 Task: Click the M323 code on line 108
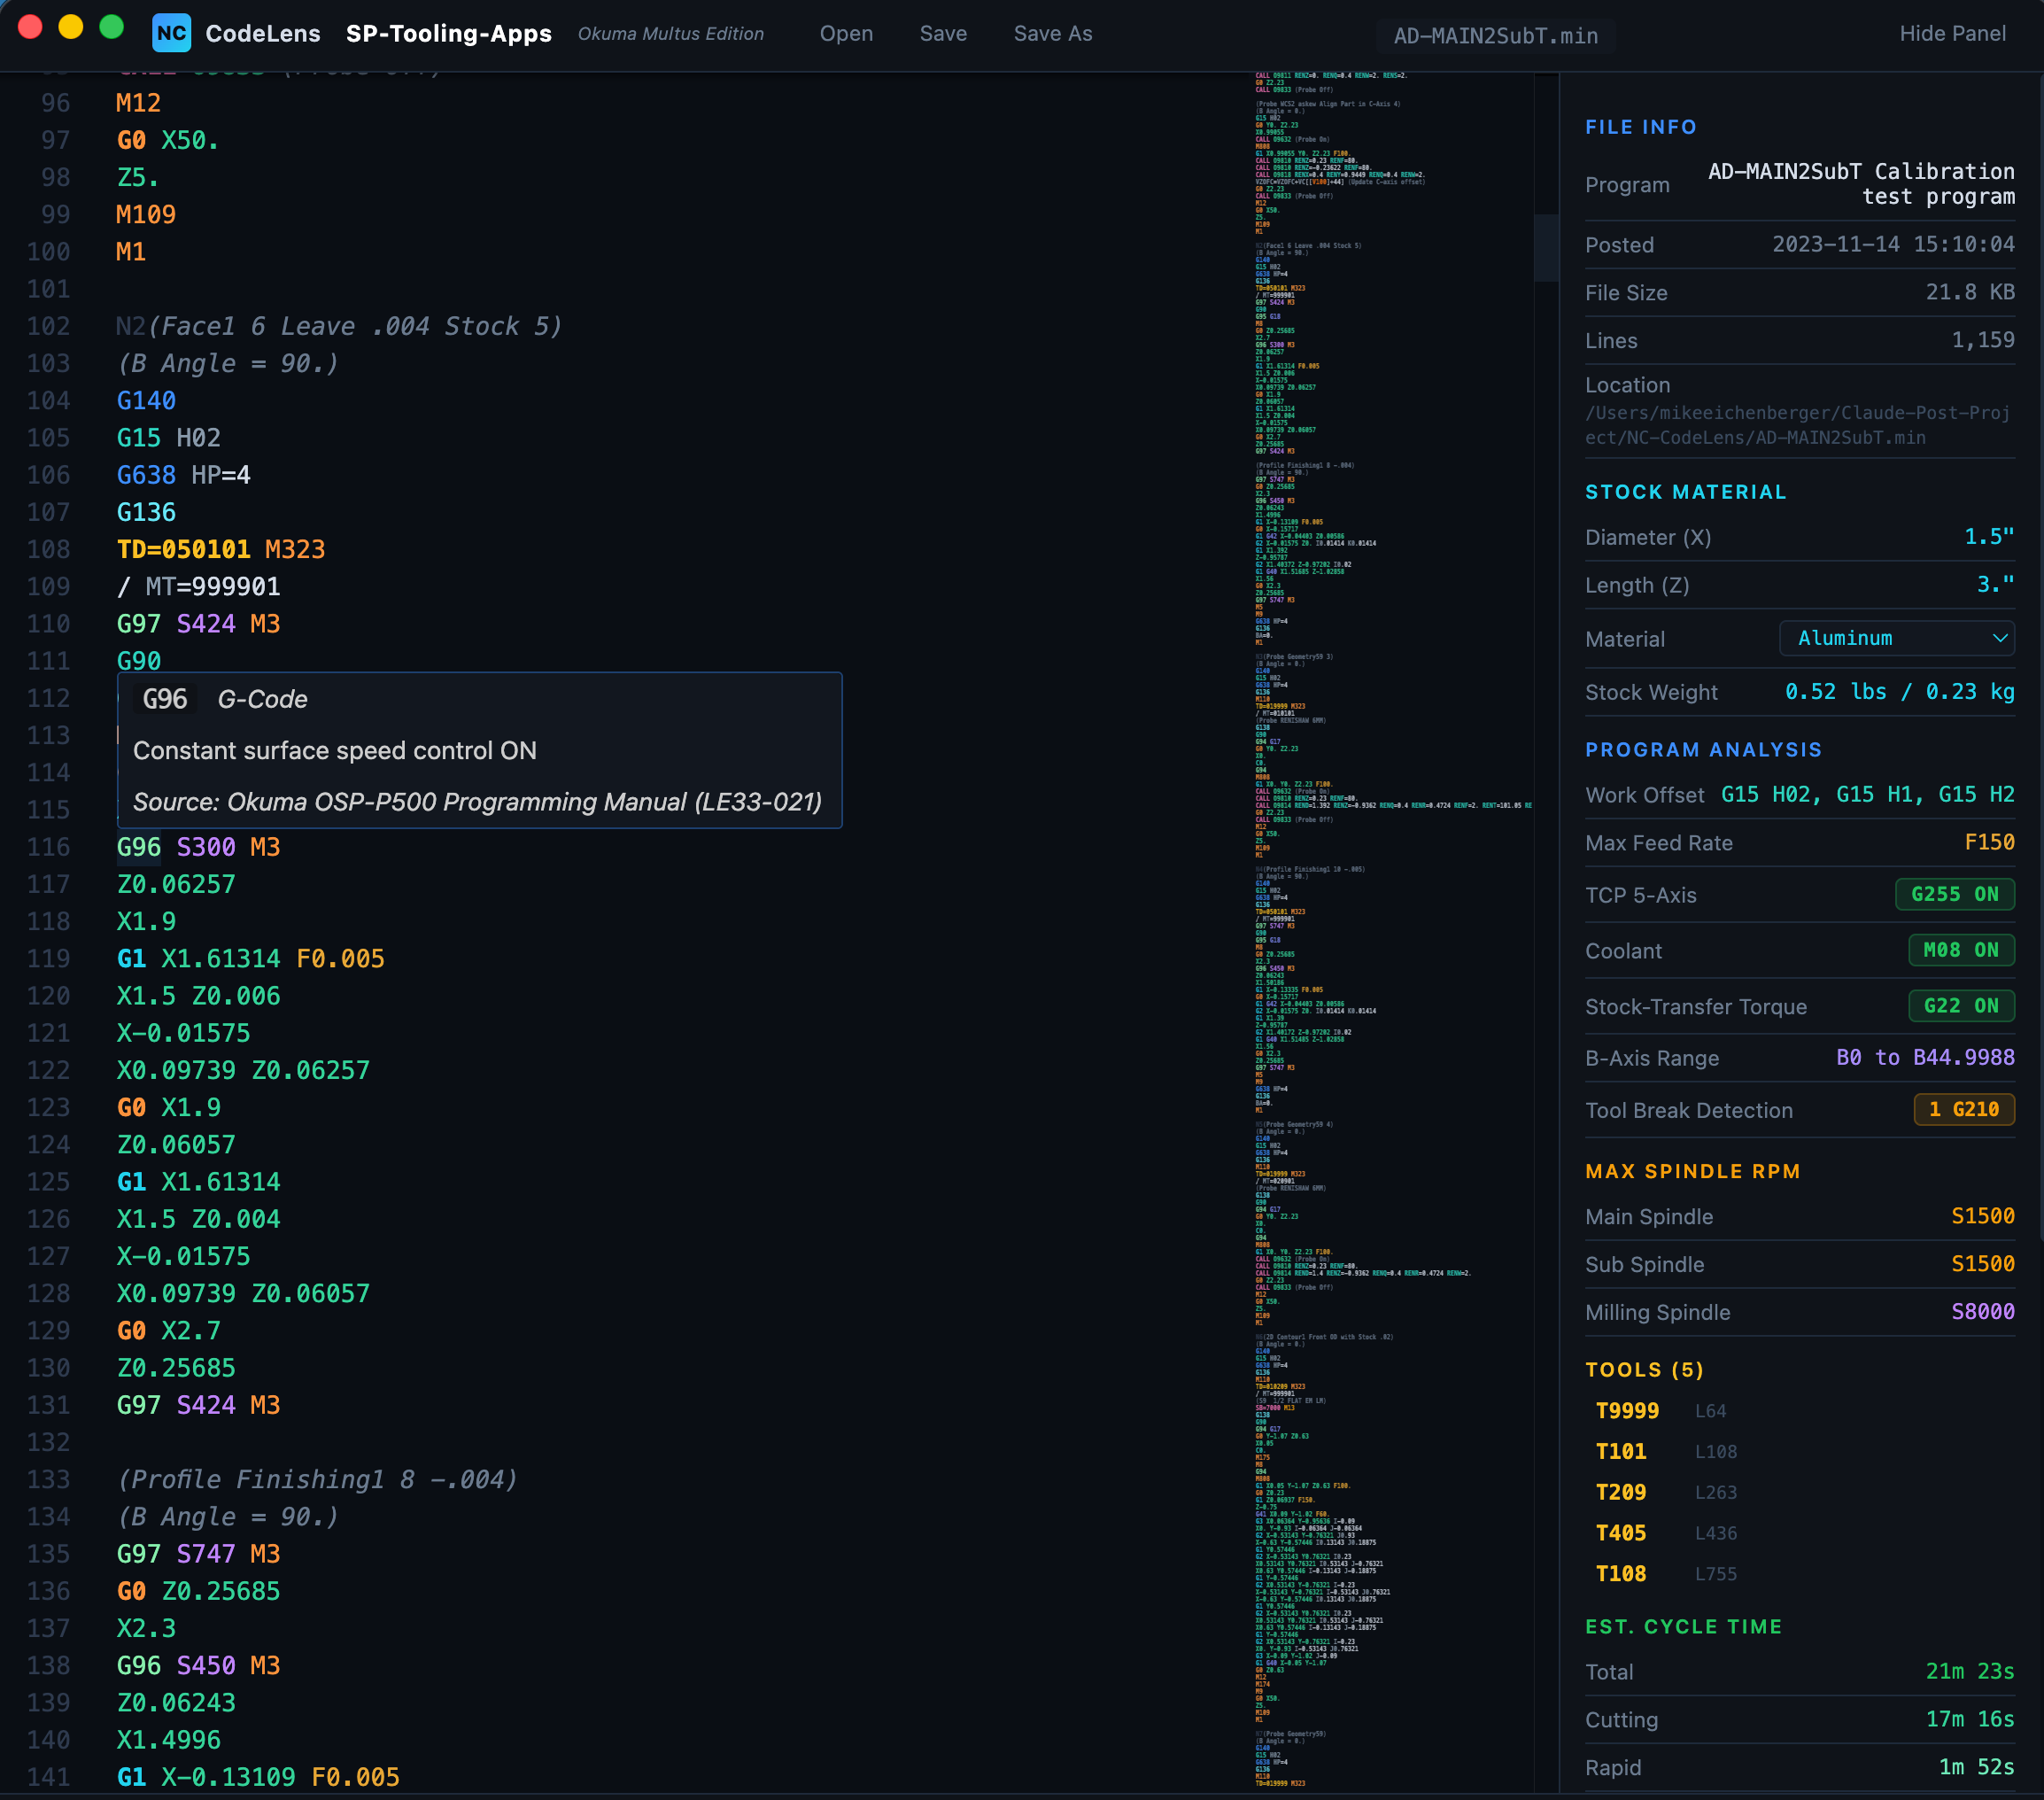[x=295, y=549]
